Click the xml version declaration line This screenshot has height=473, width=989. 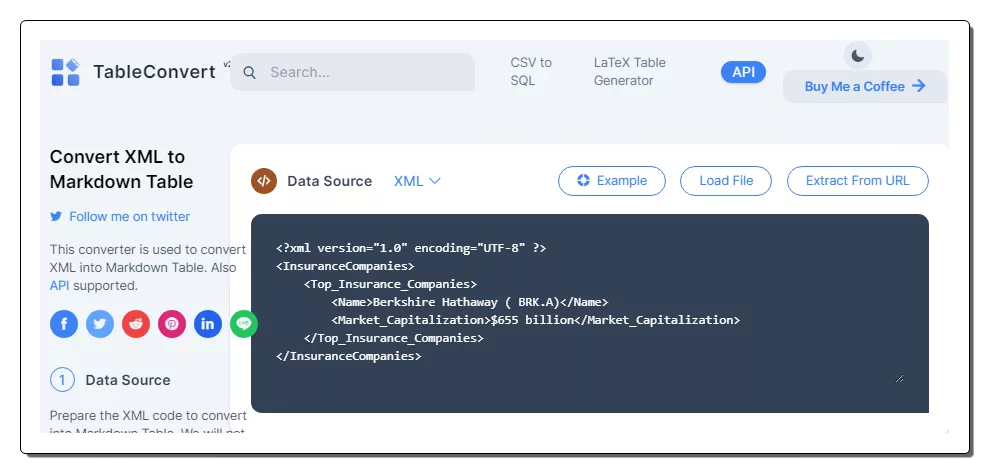click(411, 248)
